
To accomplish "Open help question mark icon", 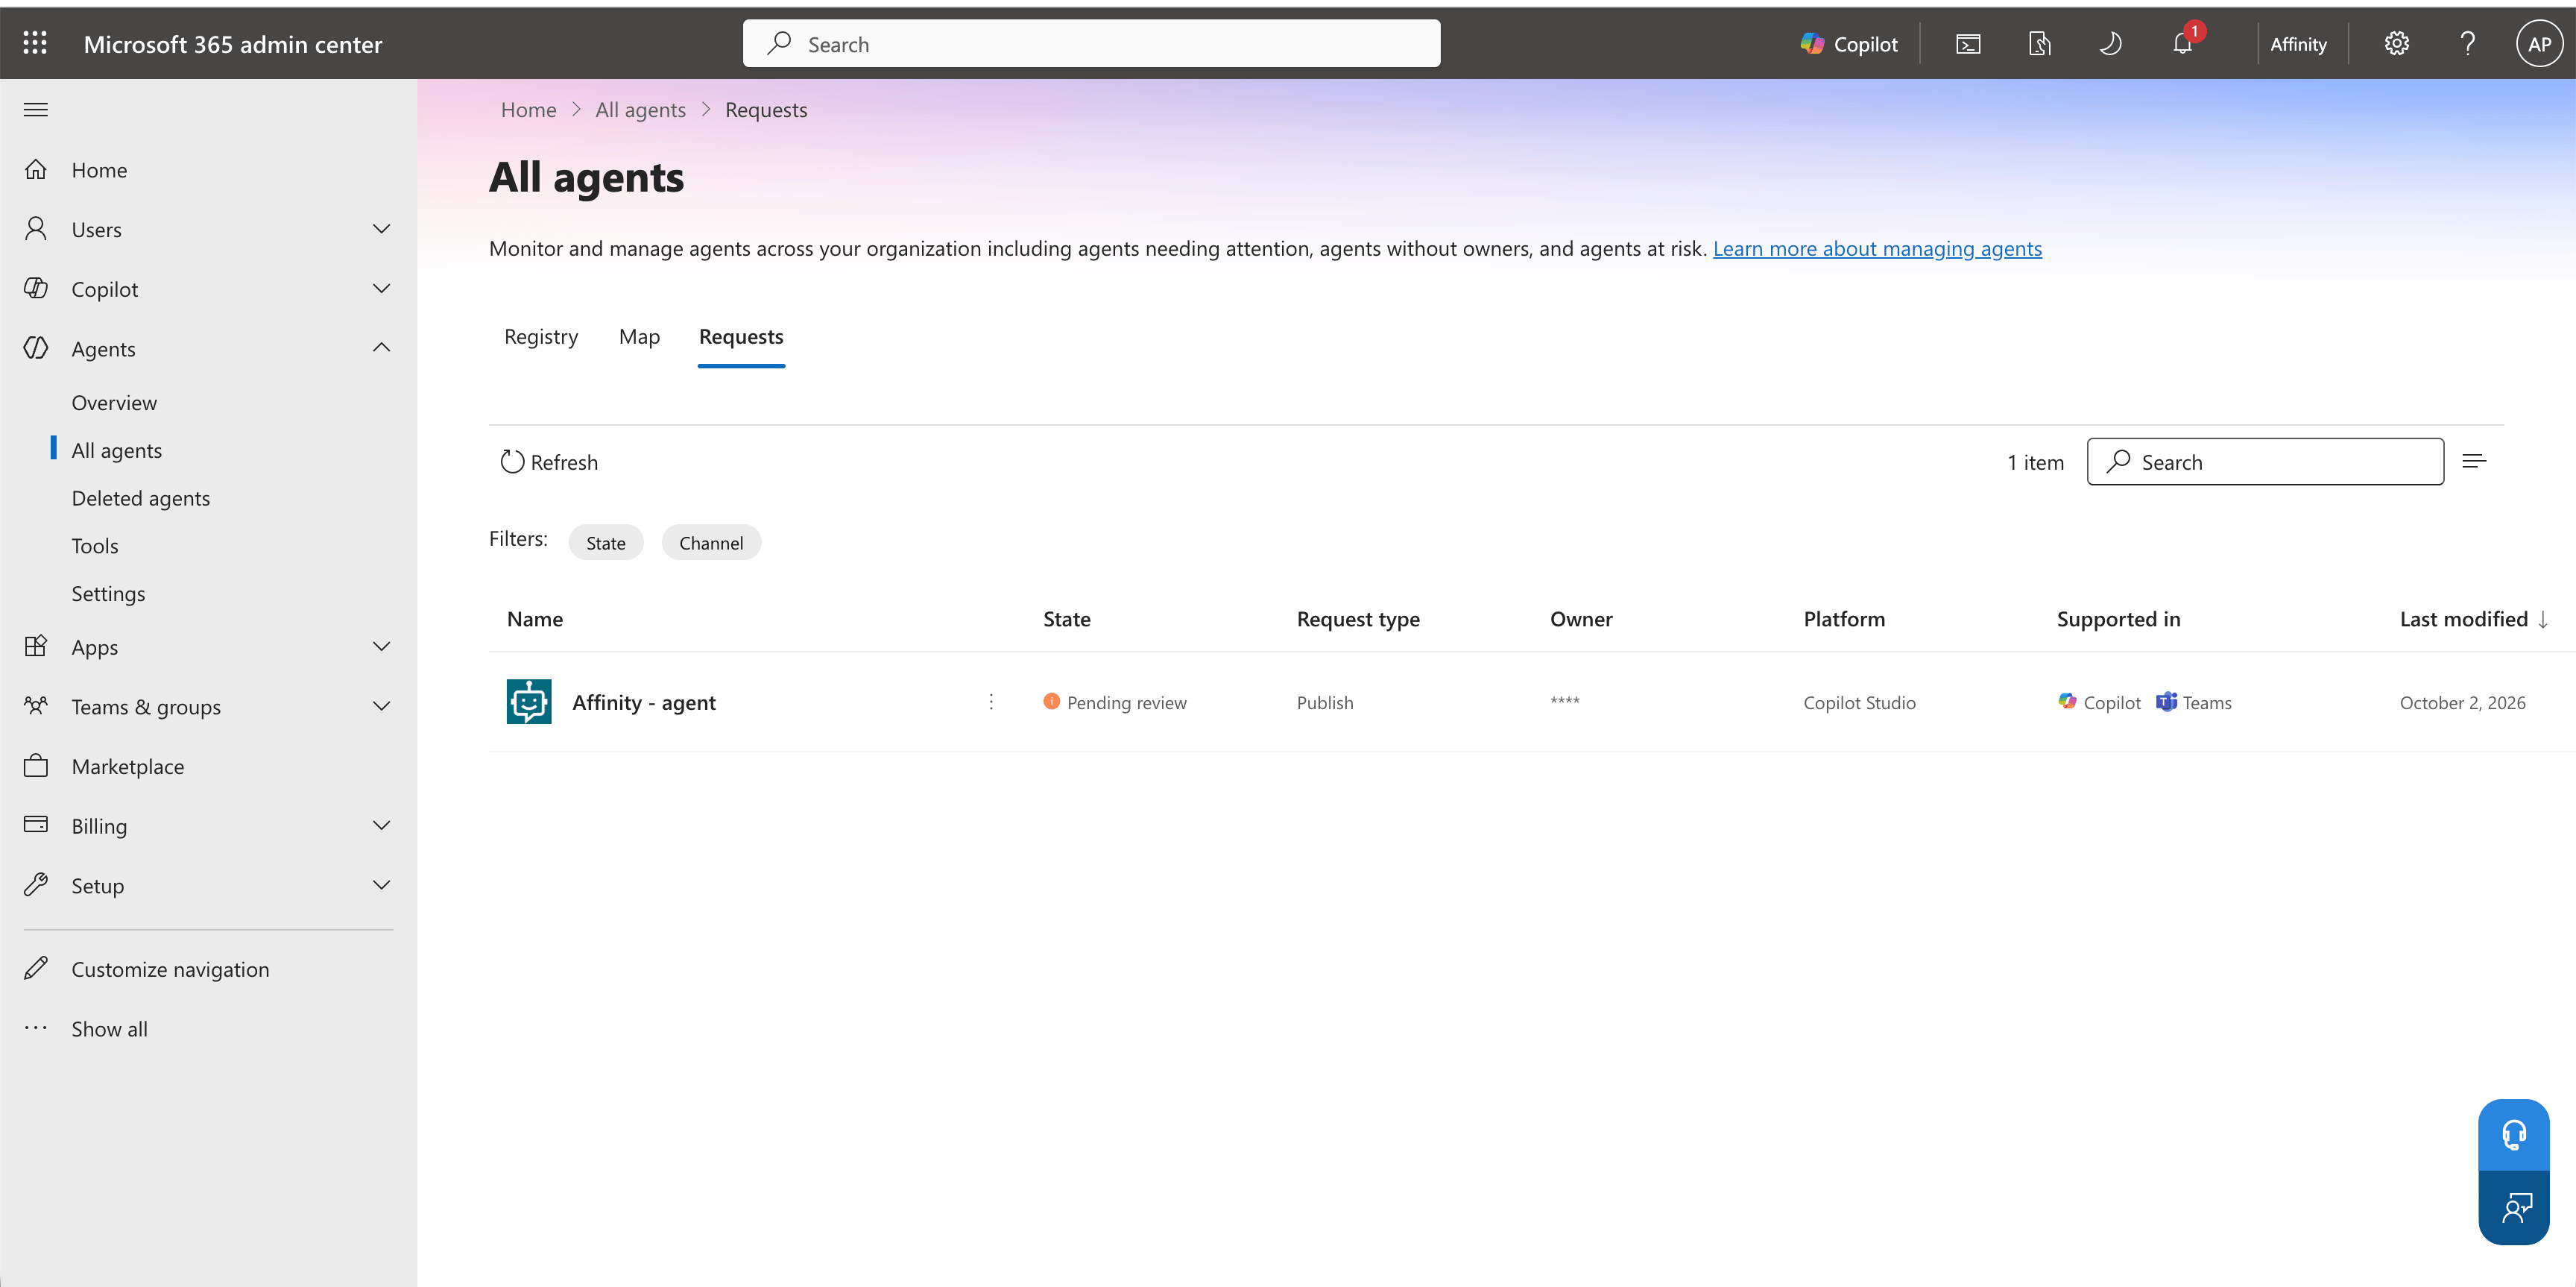I will (x=2468, y=43).
